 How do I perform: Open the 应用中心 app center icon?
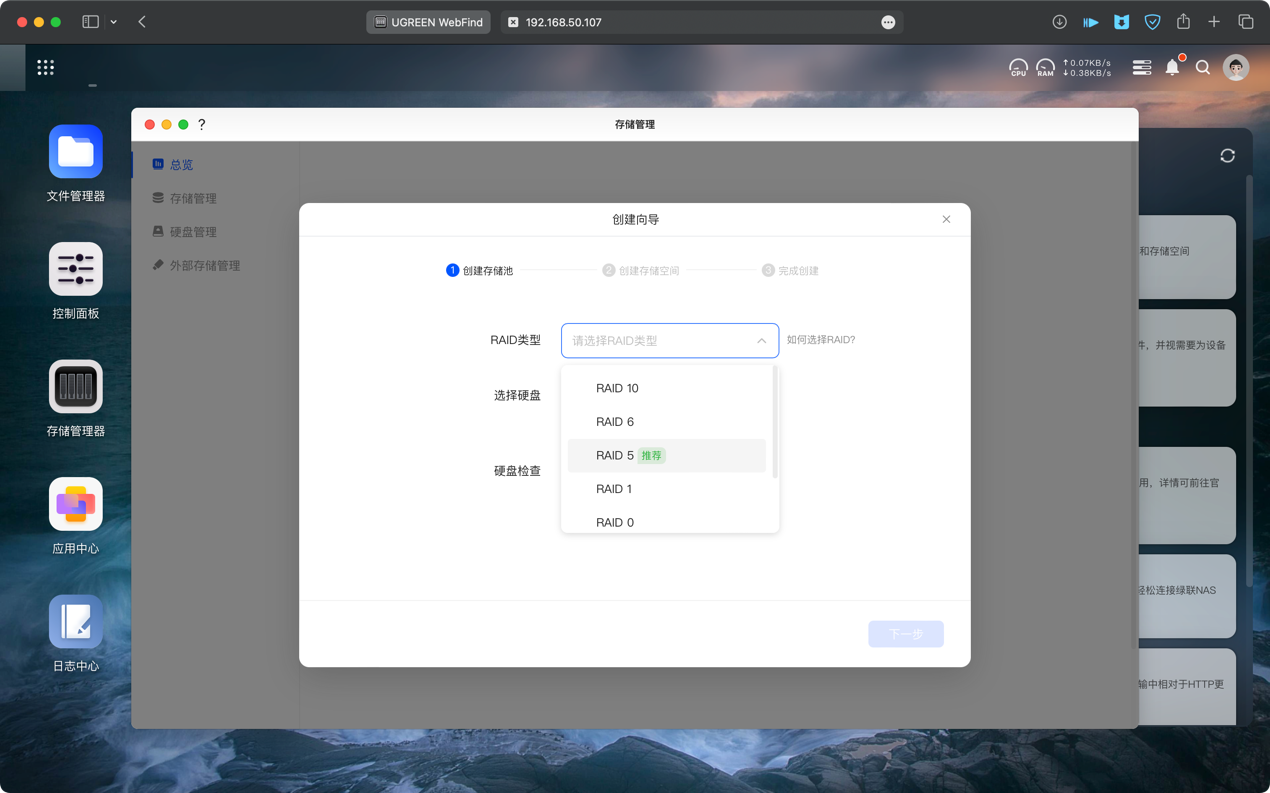[76, 505]
